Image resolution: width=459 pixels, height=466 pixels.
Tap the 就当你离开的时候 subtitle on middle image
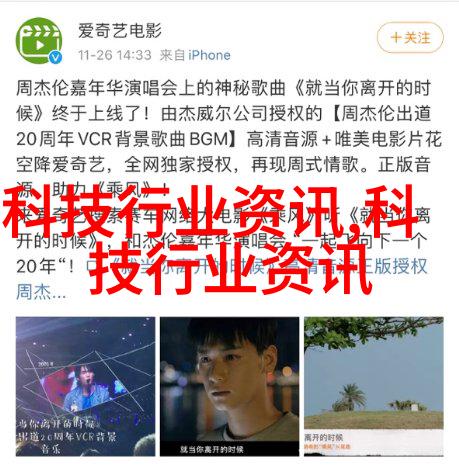[x=212, y=449]
